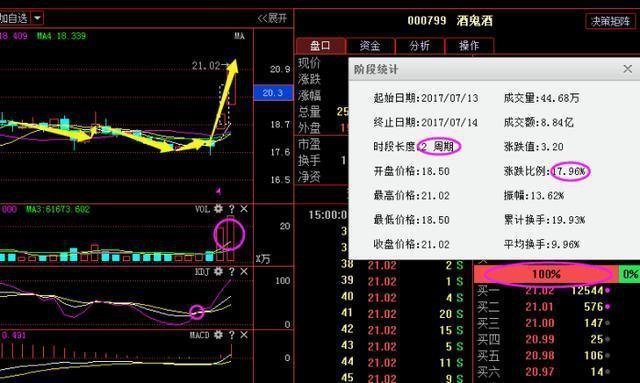Select the 涨跌比例 17.96% value

(x=569, y=171)
